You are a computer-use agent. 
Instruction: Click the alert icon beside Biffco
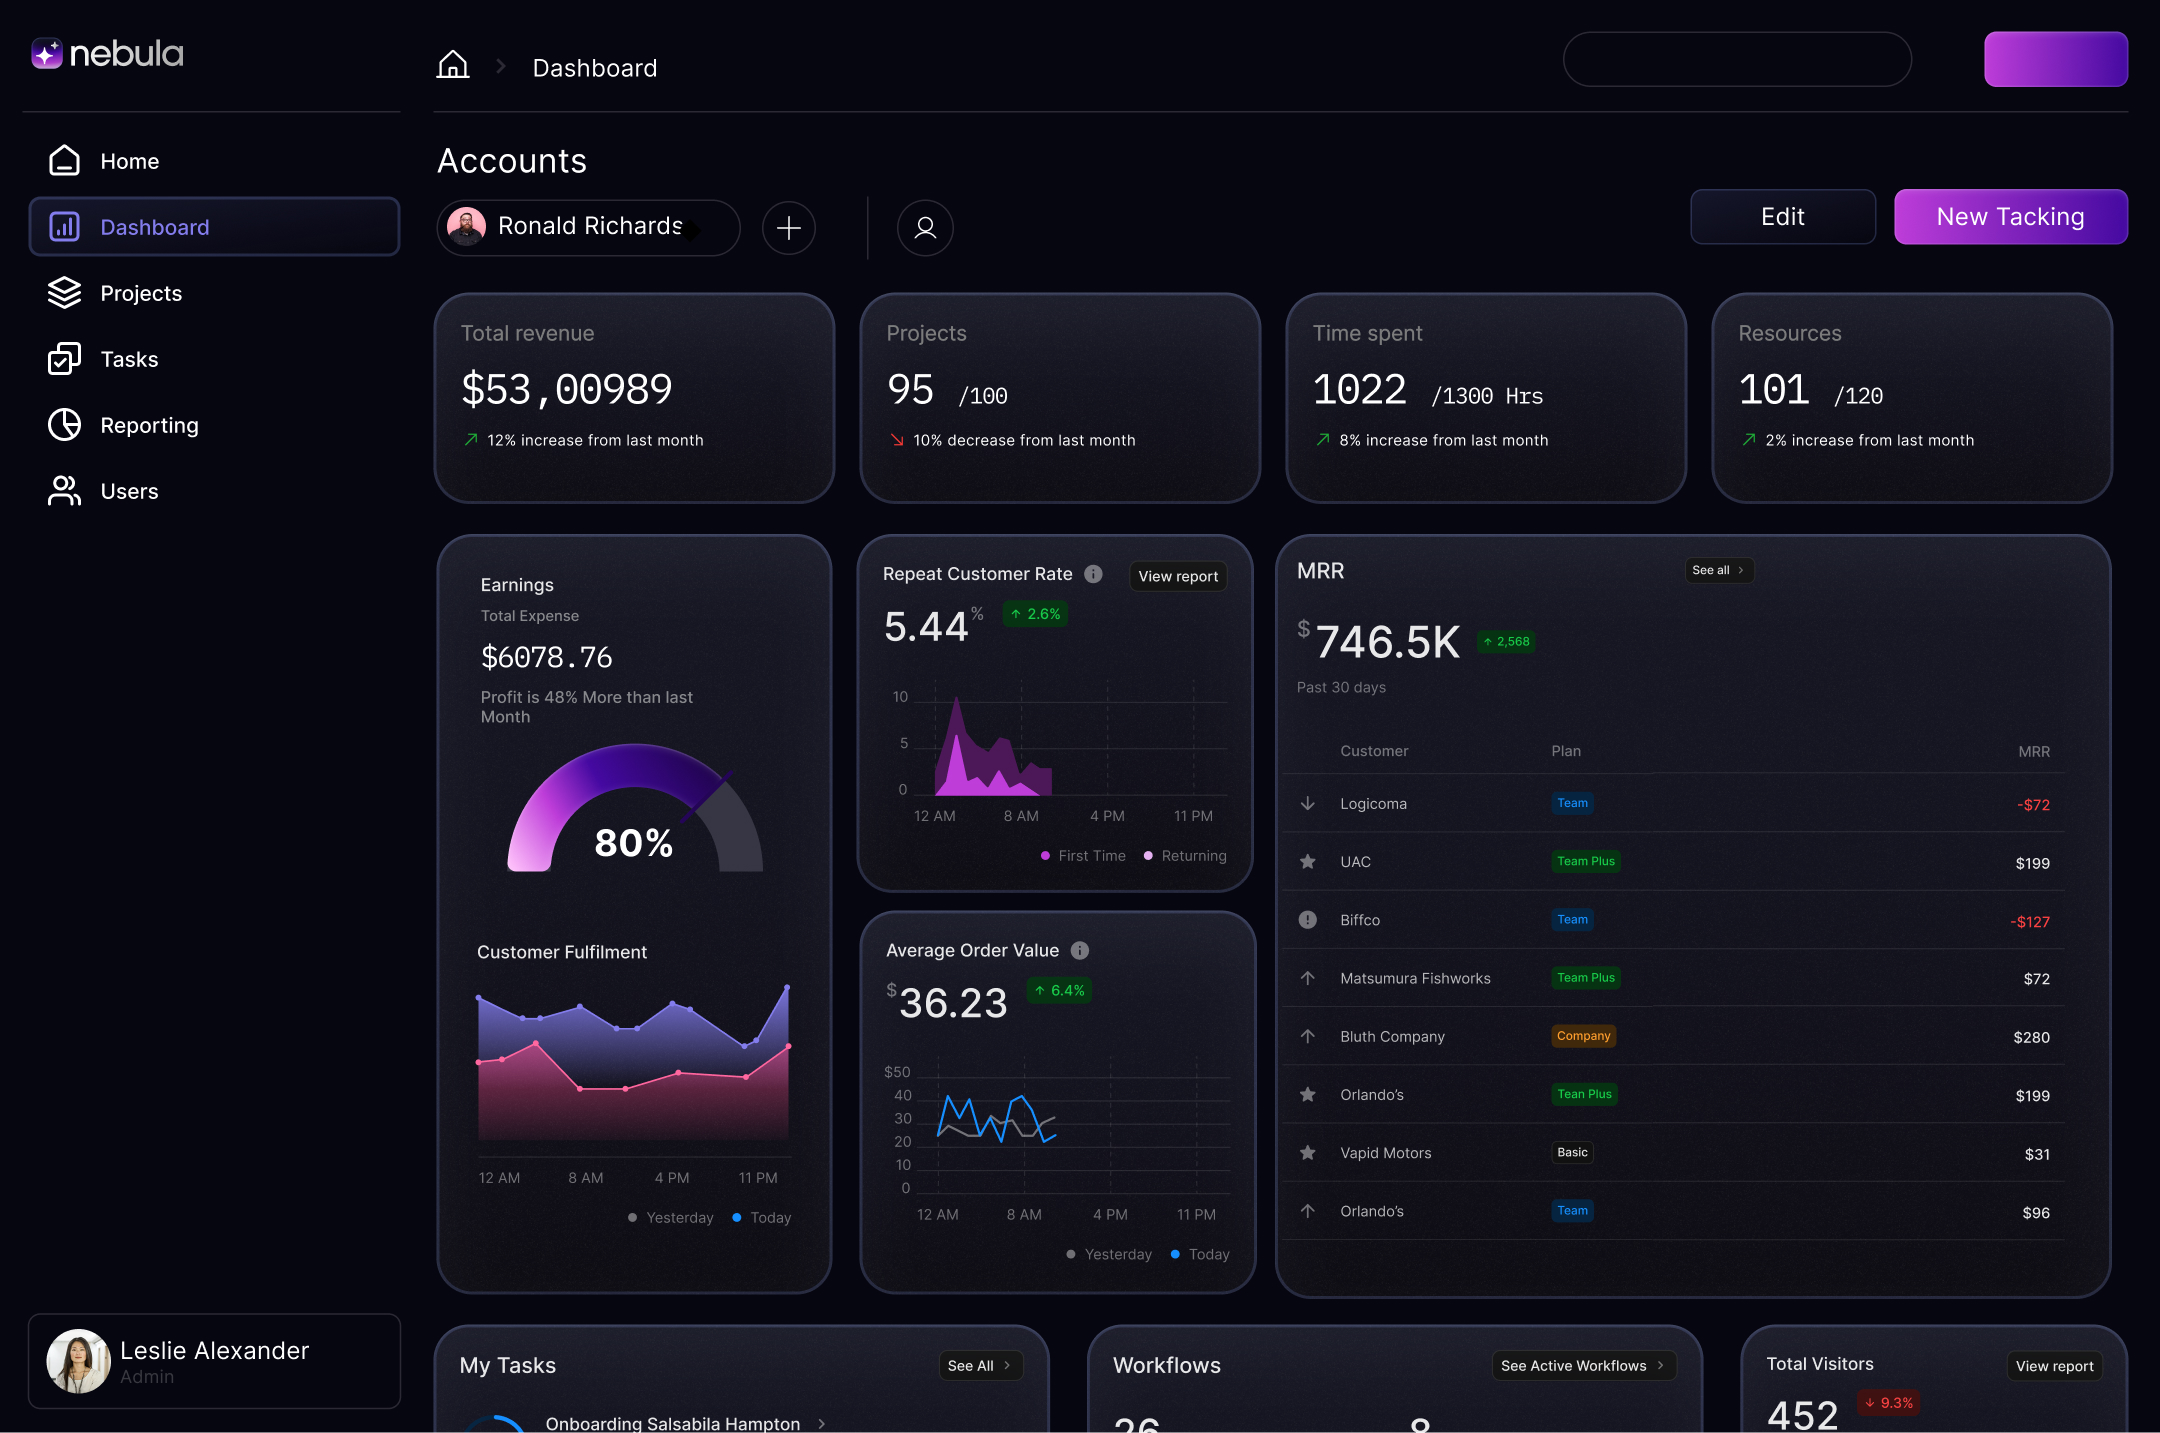point(1307,920)
